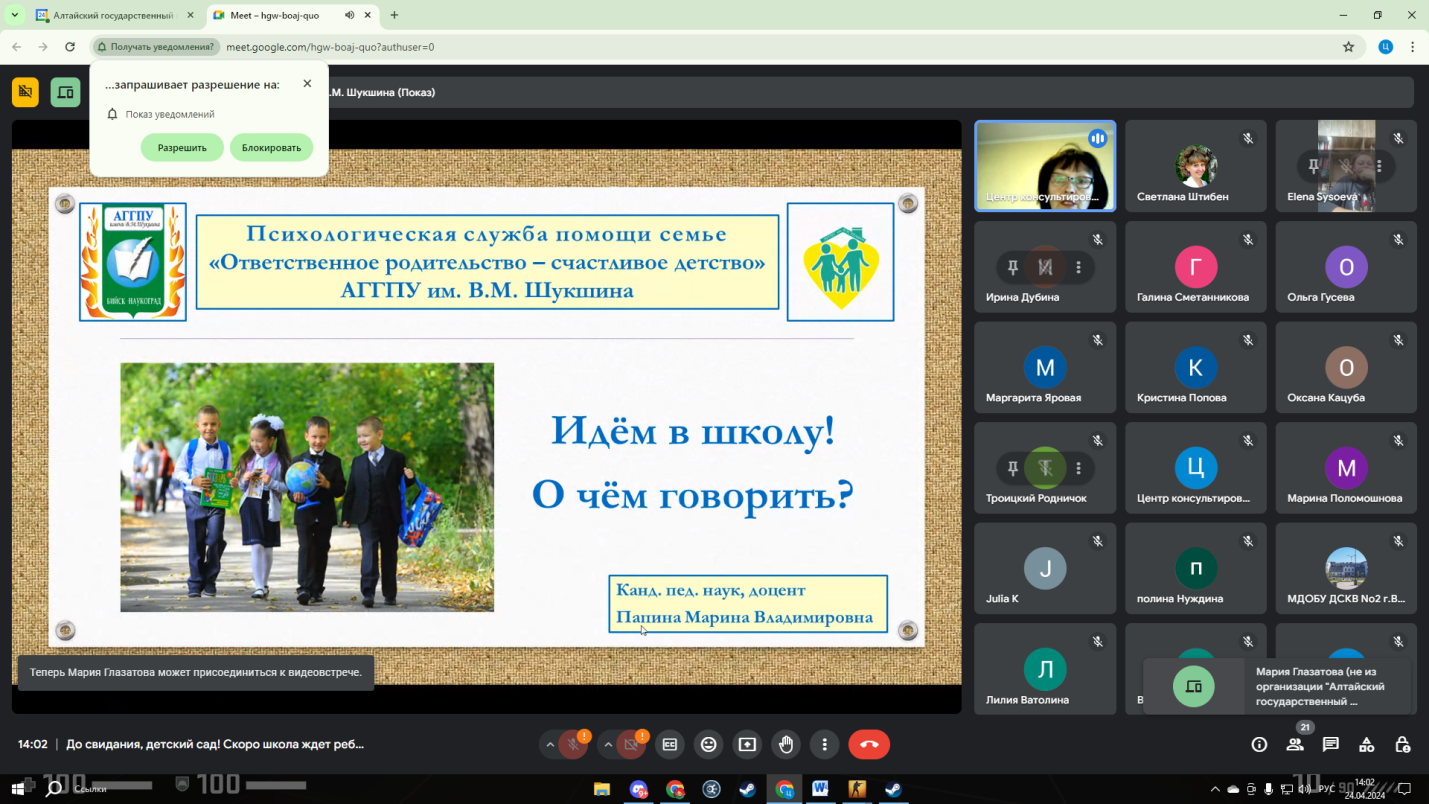Select the speaking Центр консультиров… video tile

1045,166
